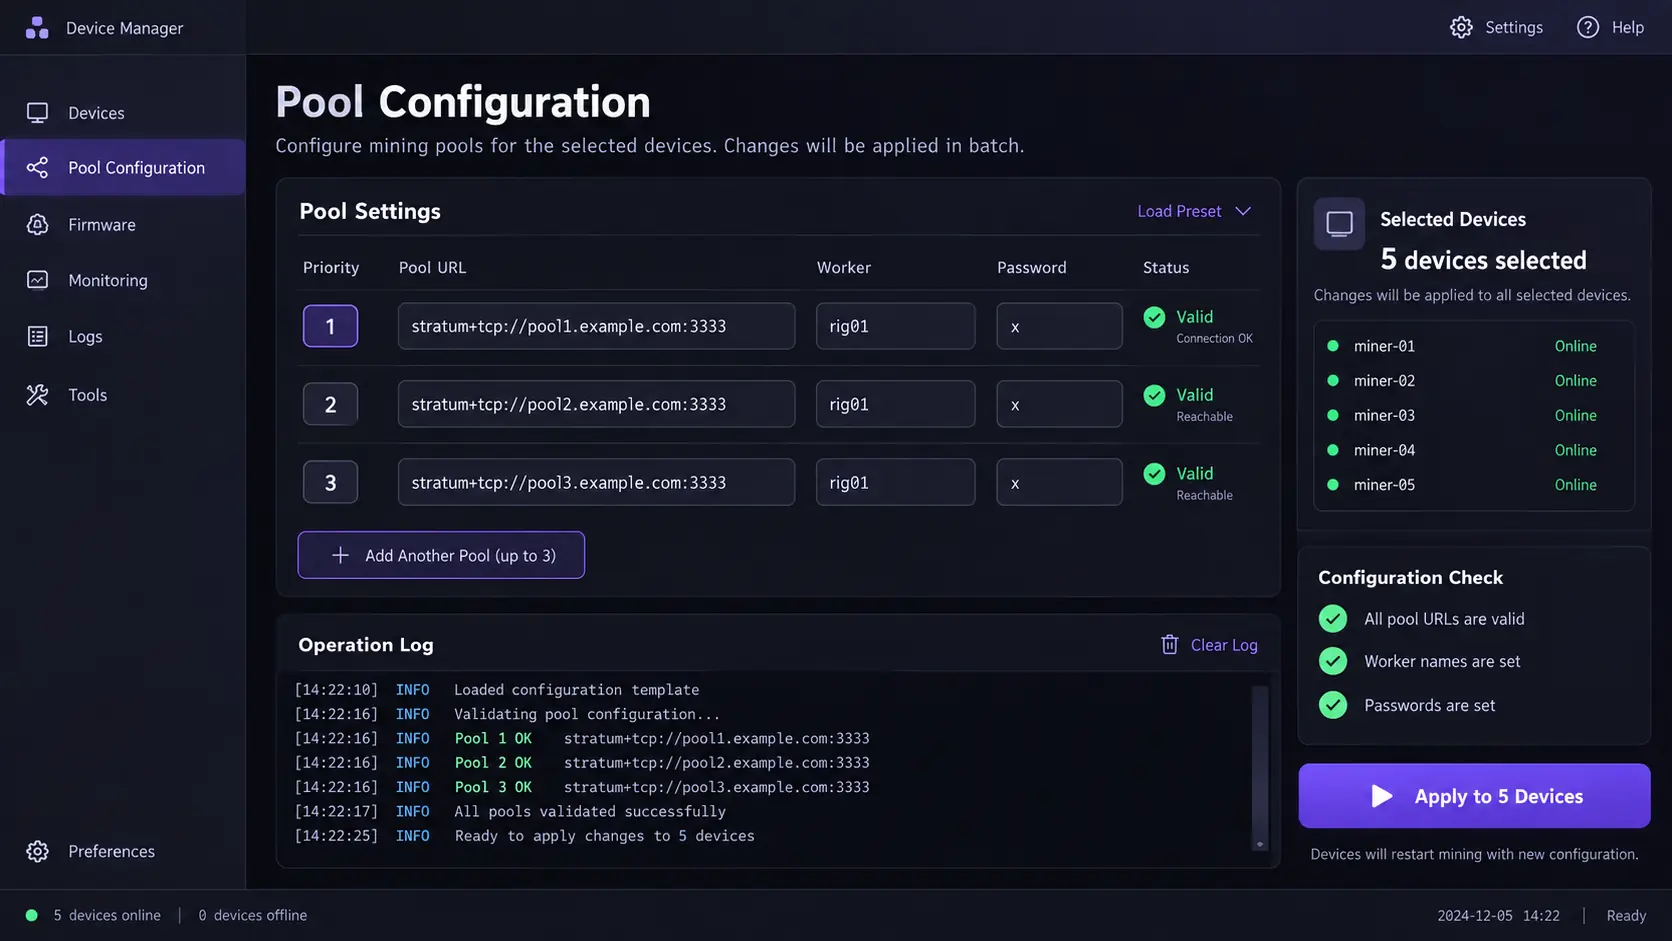Click pool1.example.com URL input field
The image size is (1672, 941).
tap(596, 326)
